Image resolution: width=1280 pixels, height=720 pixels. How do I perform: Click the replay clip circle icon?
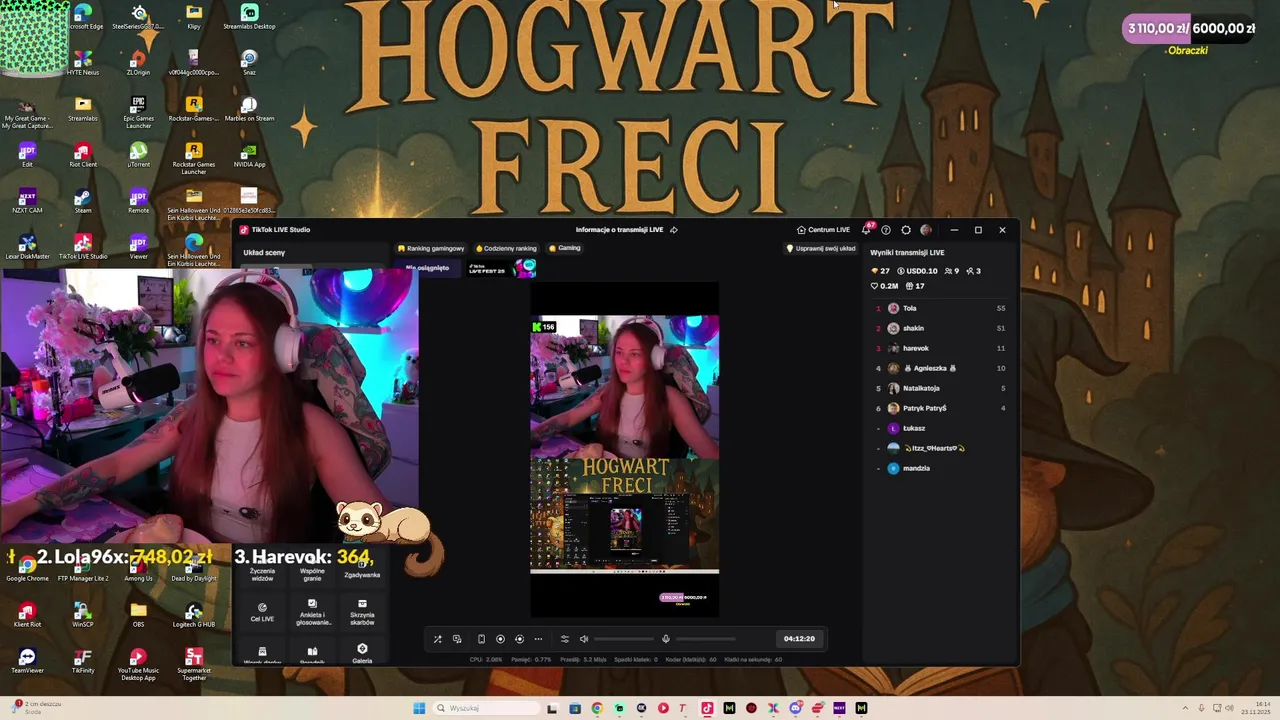519,639
